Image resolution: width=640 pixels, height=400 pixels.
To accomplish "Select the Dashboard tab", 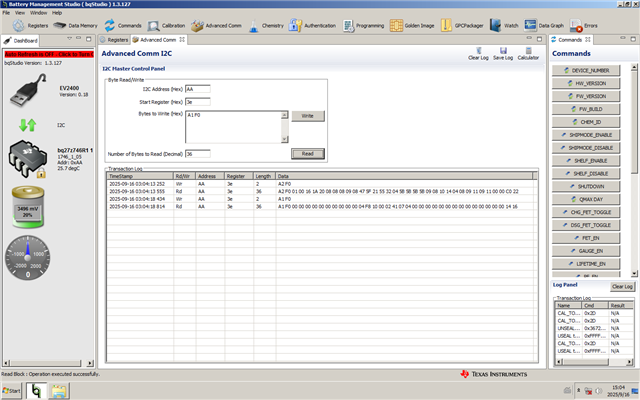I will (21, 40).
